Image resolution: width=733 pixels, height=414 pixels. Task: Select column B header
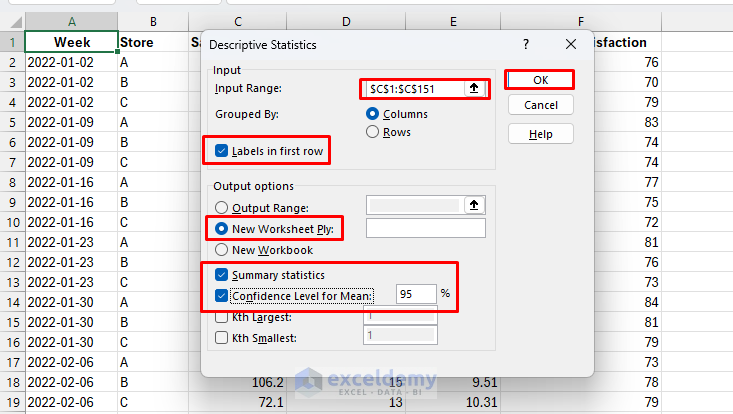pyautogui.click(x=153, y=21)
